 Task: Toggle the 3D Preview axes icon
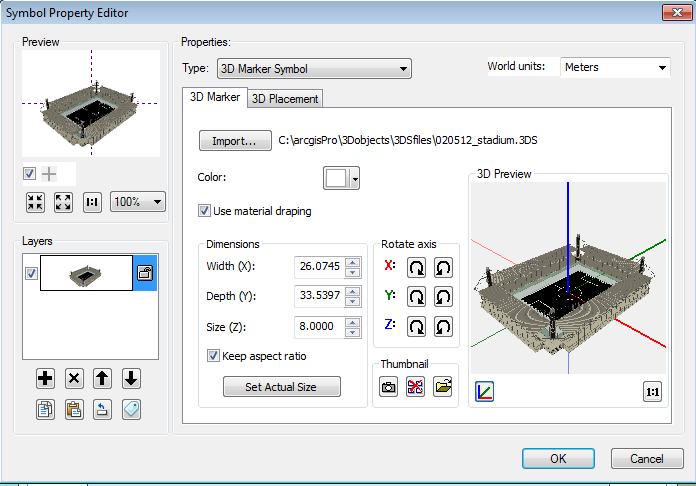485,391
